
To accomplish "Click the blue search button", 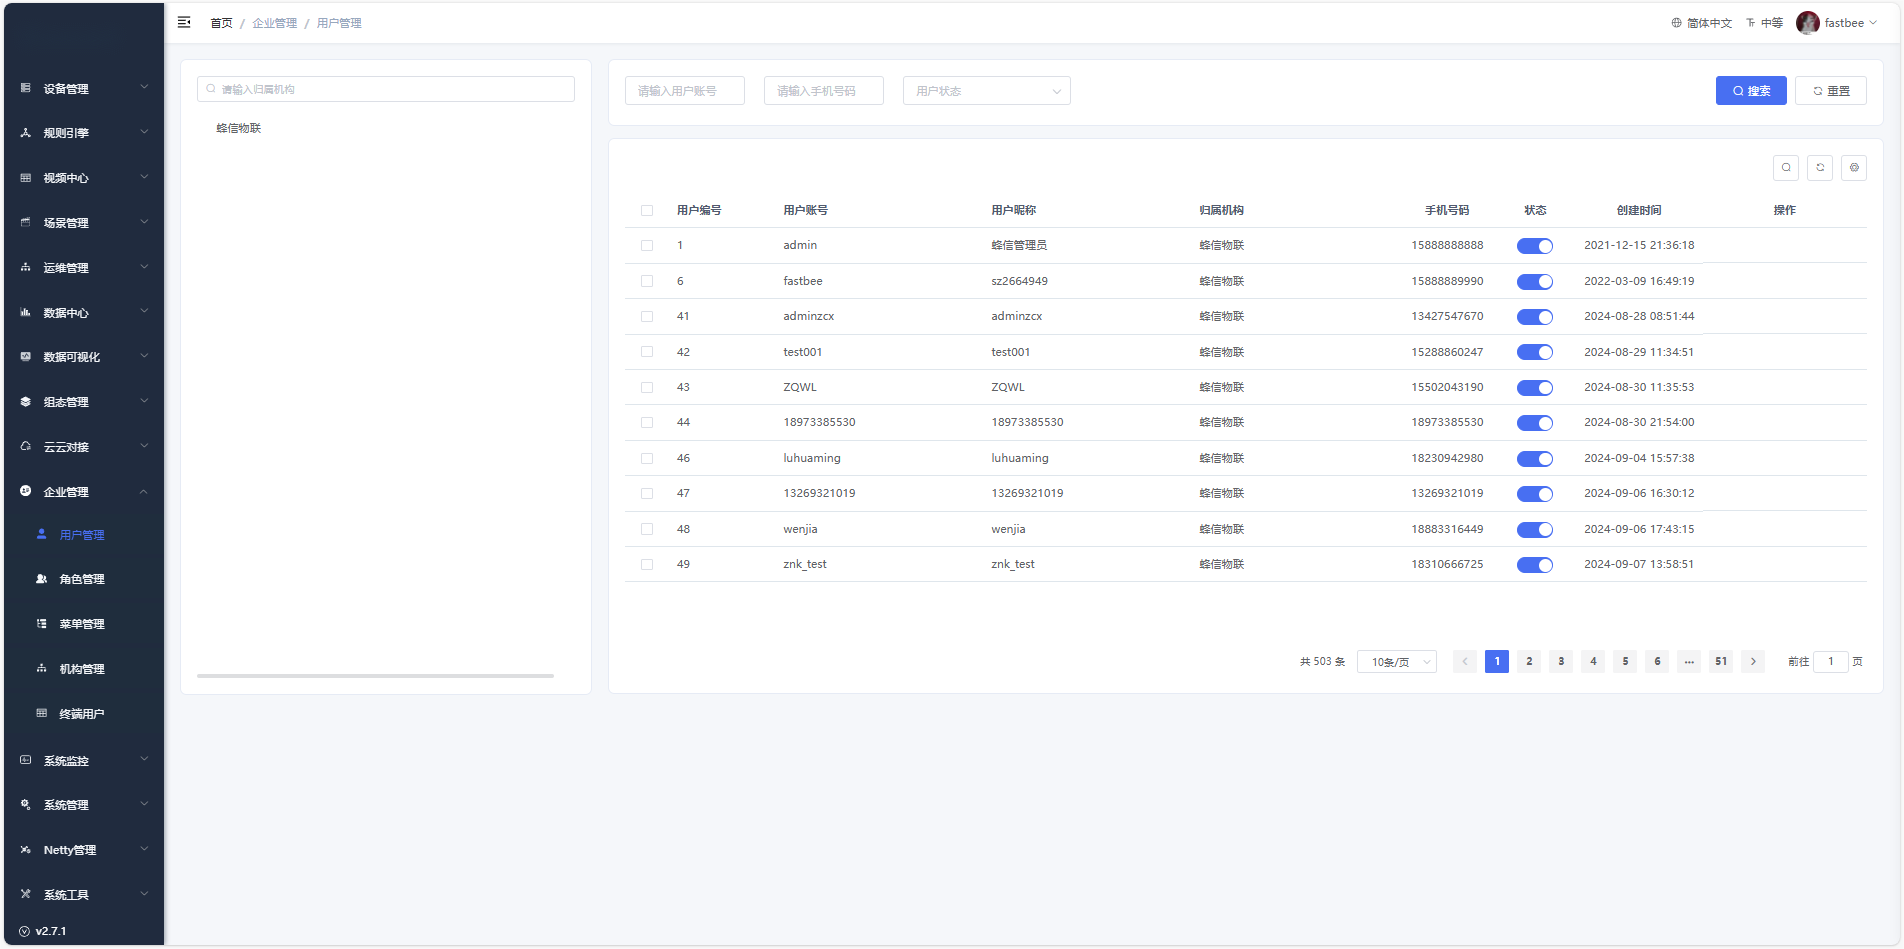I will point(1751,91).
